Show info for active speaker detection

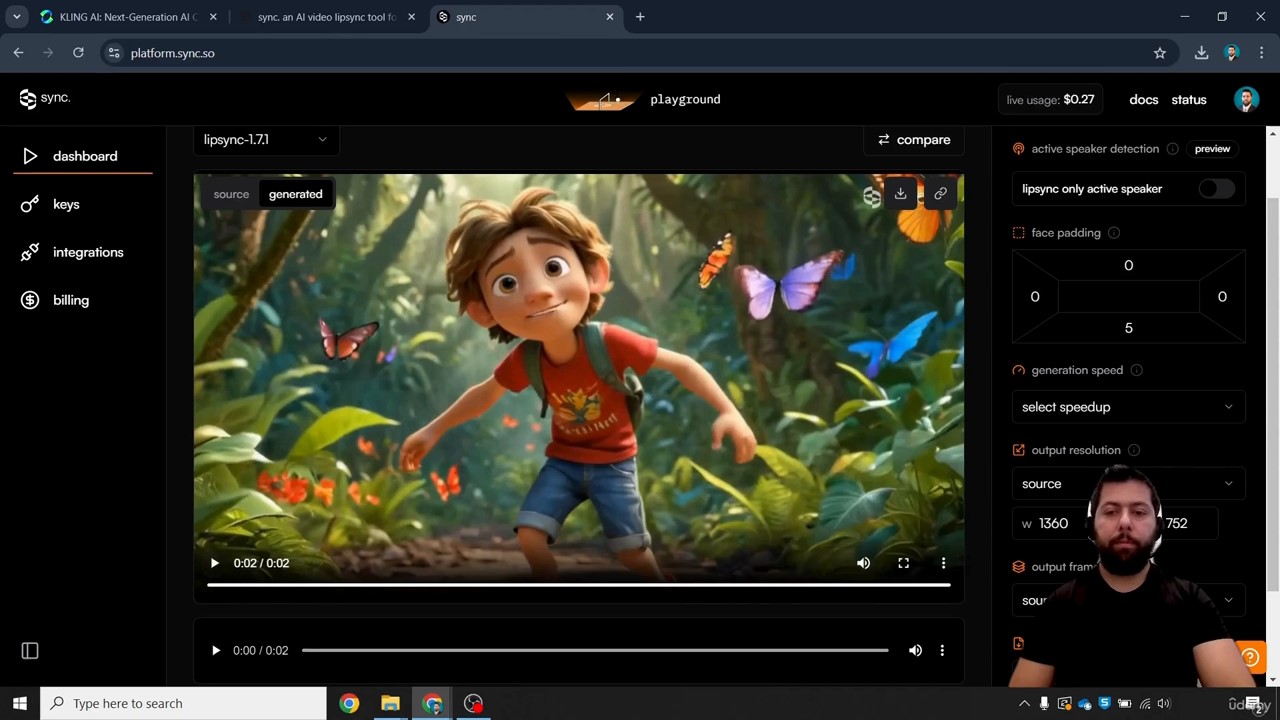(x=1172, y=149)
